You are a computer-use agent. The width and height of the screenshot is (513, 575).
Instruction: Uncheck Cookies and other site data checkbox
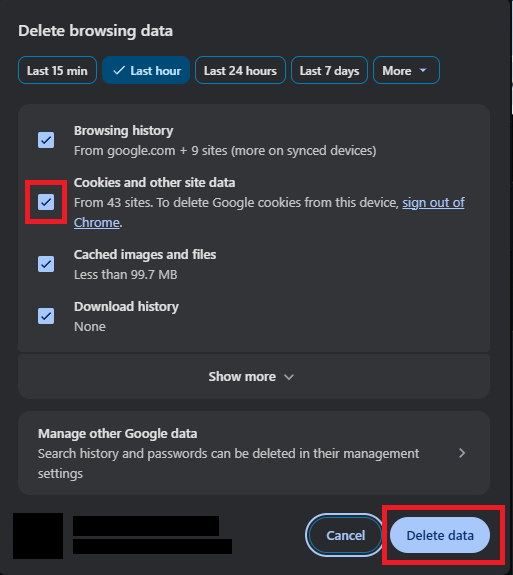[x=46, y=202]
